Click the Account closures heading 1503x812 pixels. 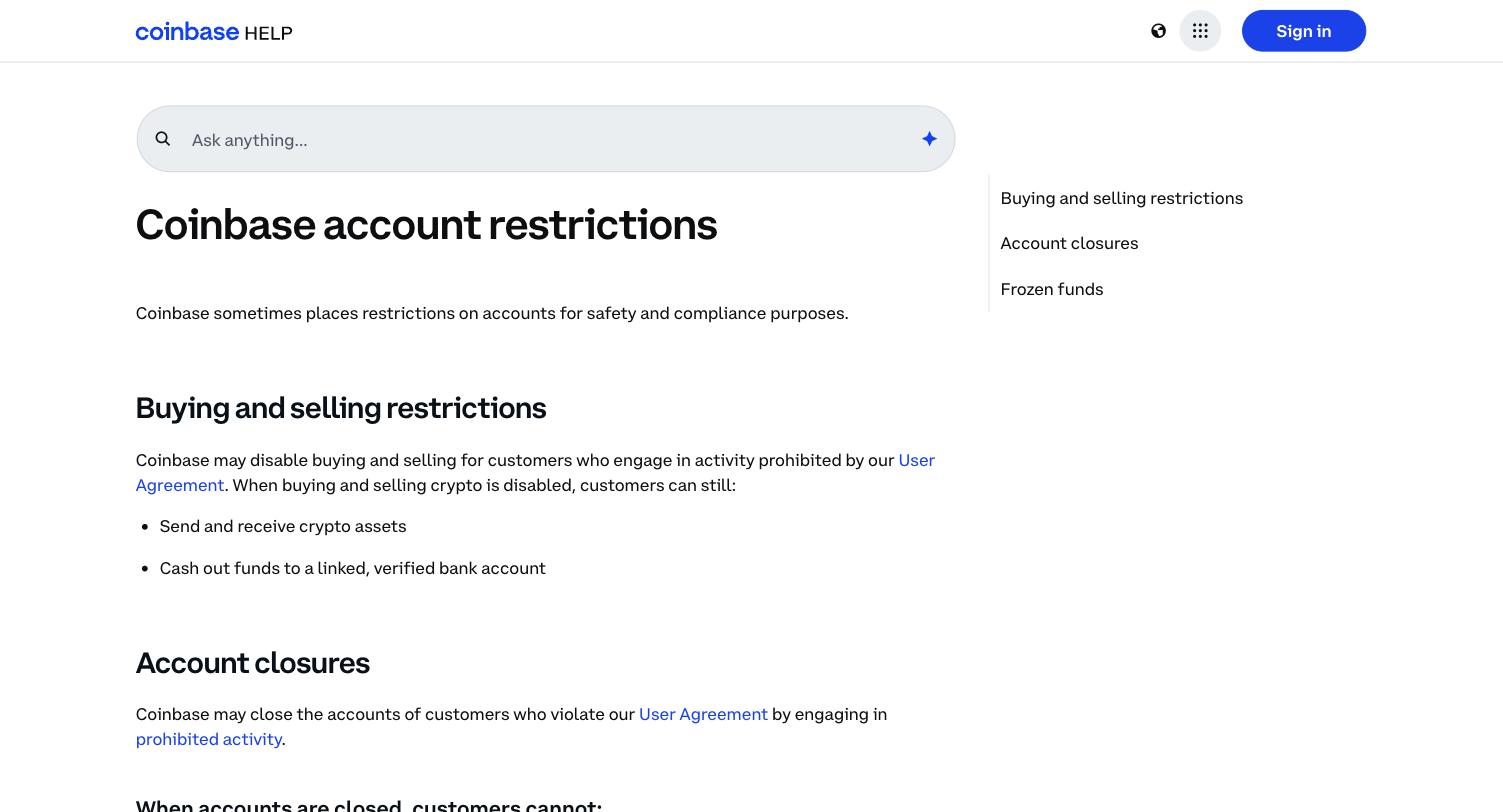[253, 663]
